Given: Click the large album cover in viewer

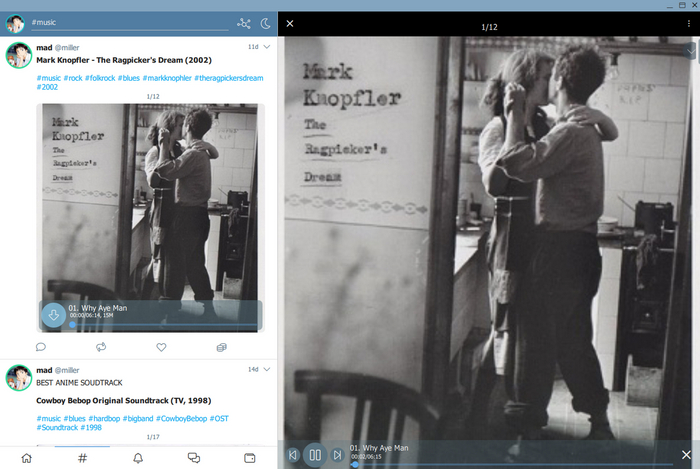Looking at the screenshot, I should tap(488, 238).
